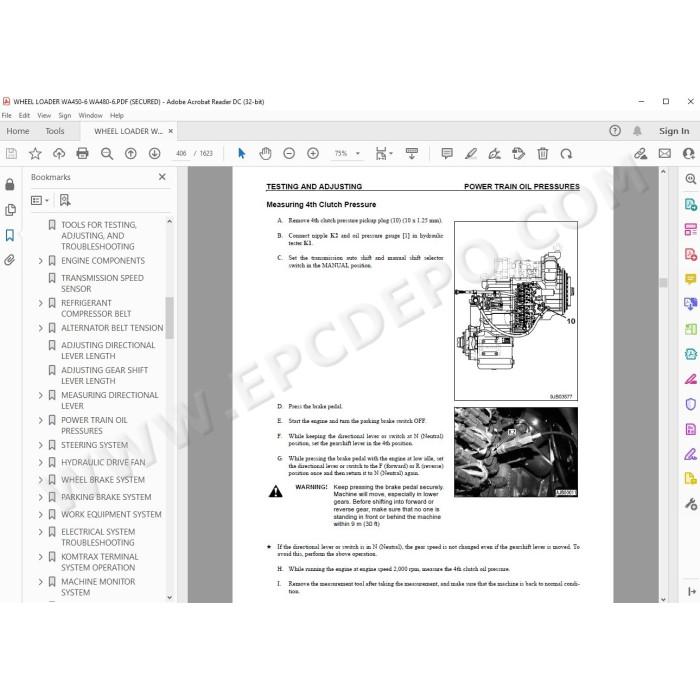
Task: Choose the Selection arrow tool
Action: [x=242, y=154]
